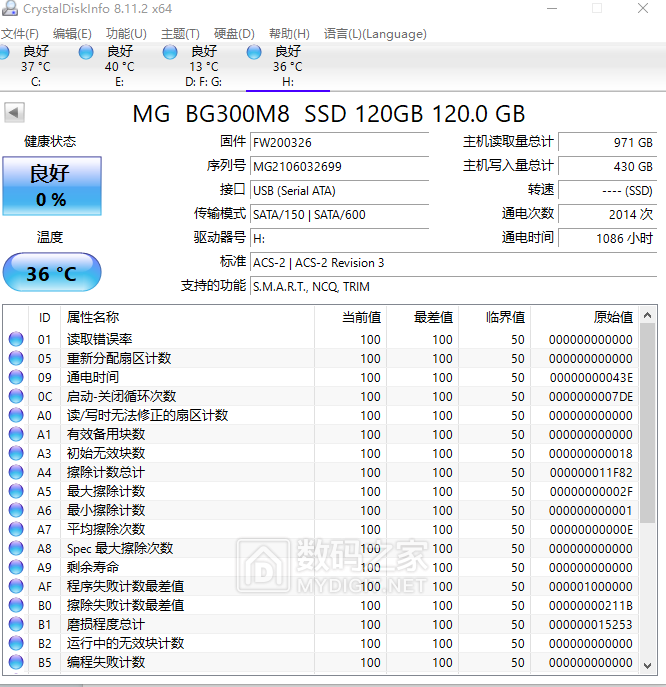Click status orb for attribute B5 编程失败计数

16,662
